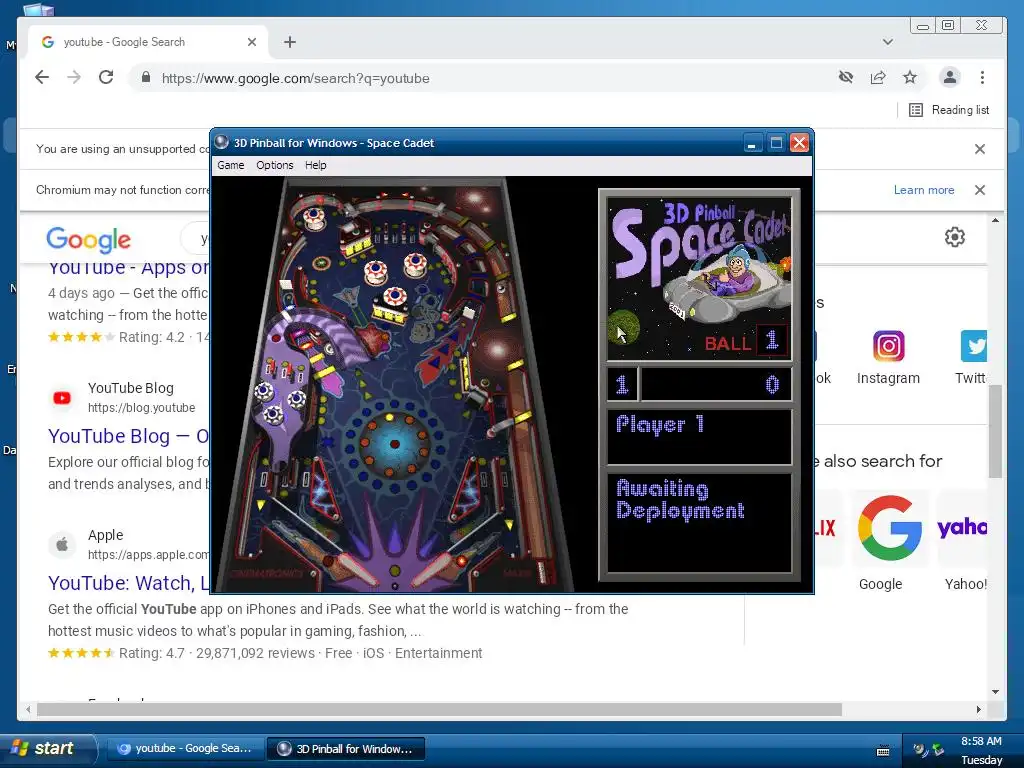Viewport: 1024px width, 768px height.
Task: Go forward in Chromium browser
Action: (74, 78)
